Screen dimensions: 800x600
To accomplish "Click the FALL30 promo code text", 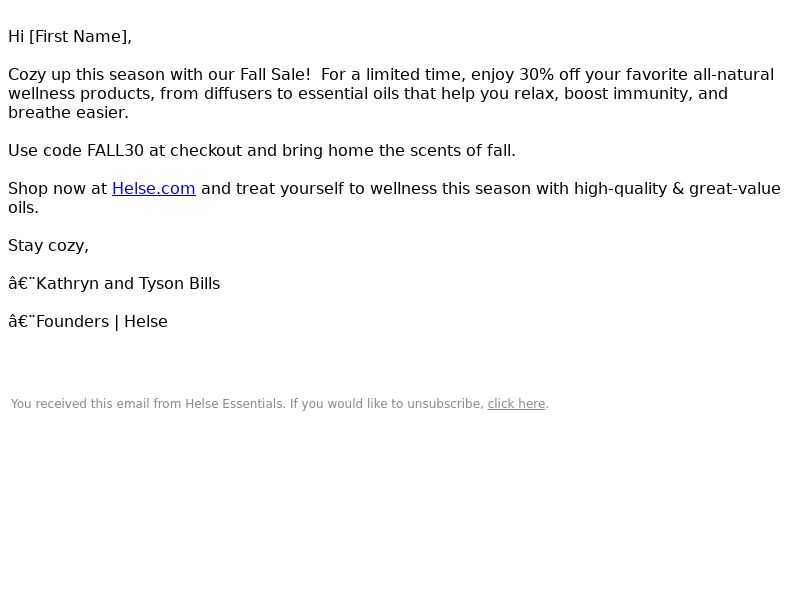I will point(115,151).
